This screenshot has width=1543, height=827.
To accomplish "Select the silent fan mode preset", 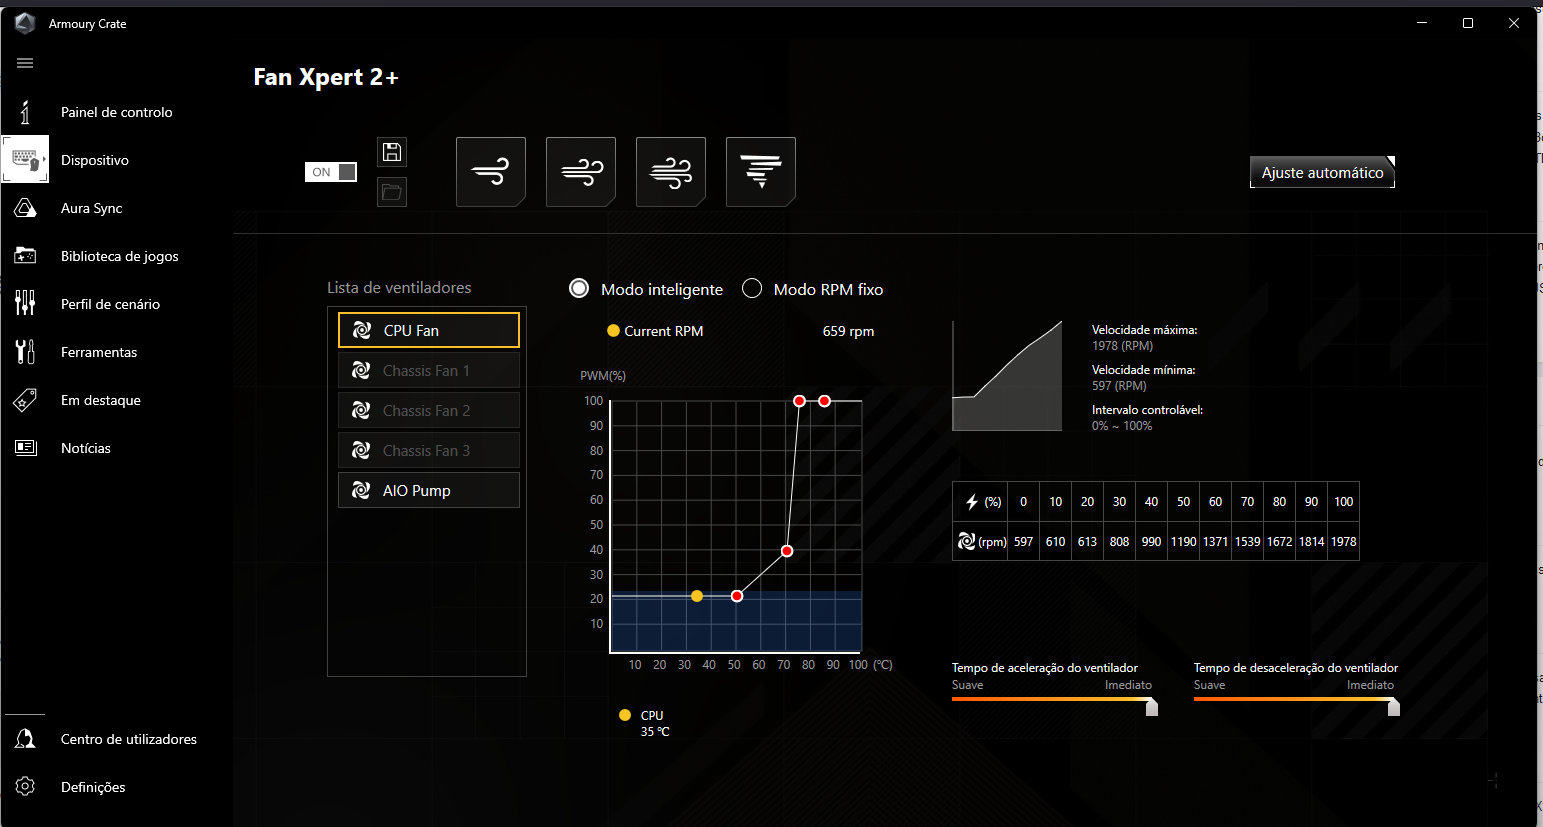I will pyautogui.click(x=491, y=172).
